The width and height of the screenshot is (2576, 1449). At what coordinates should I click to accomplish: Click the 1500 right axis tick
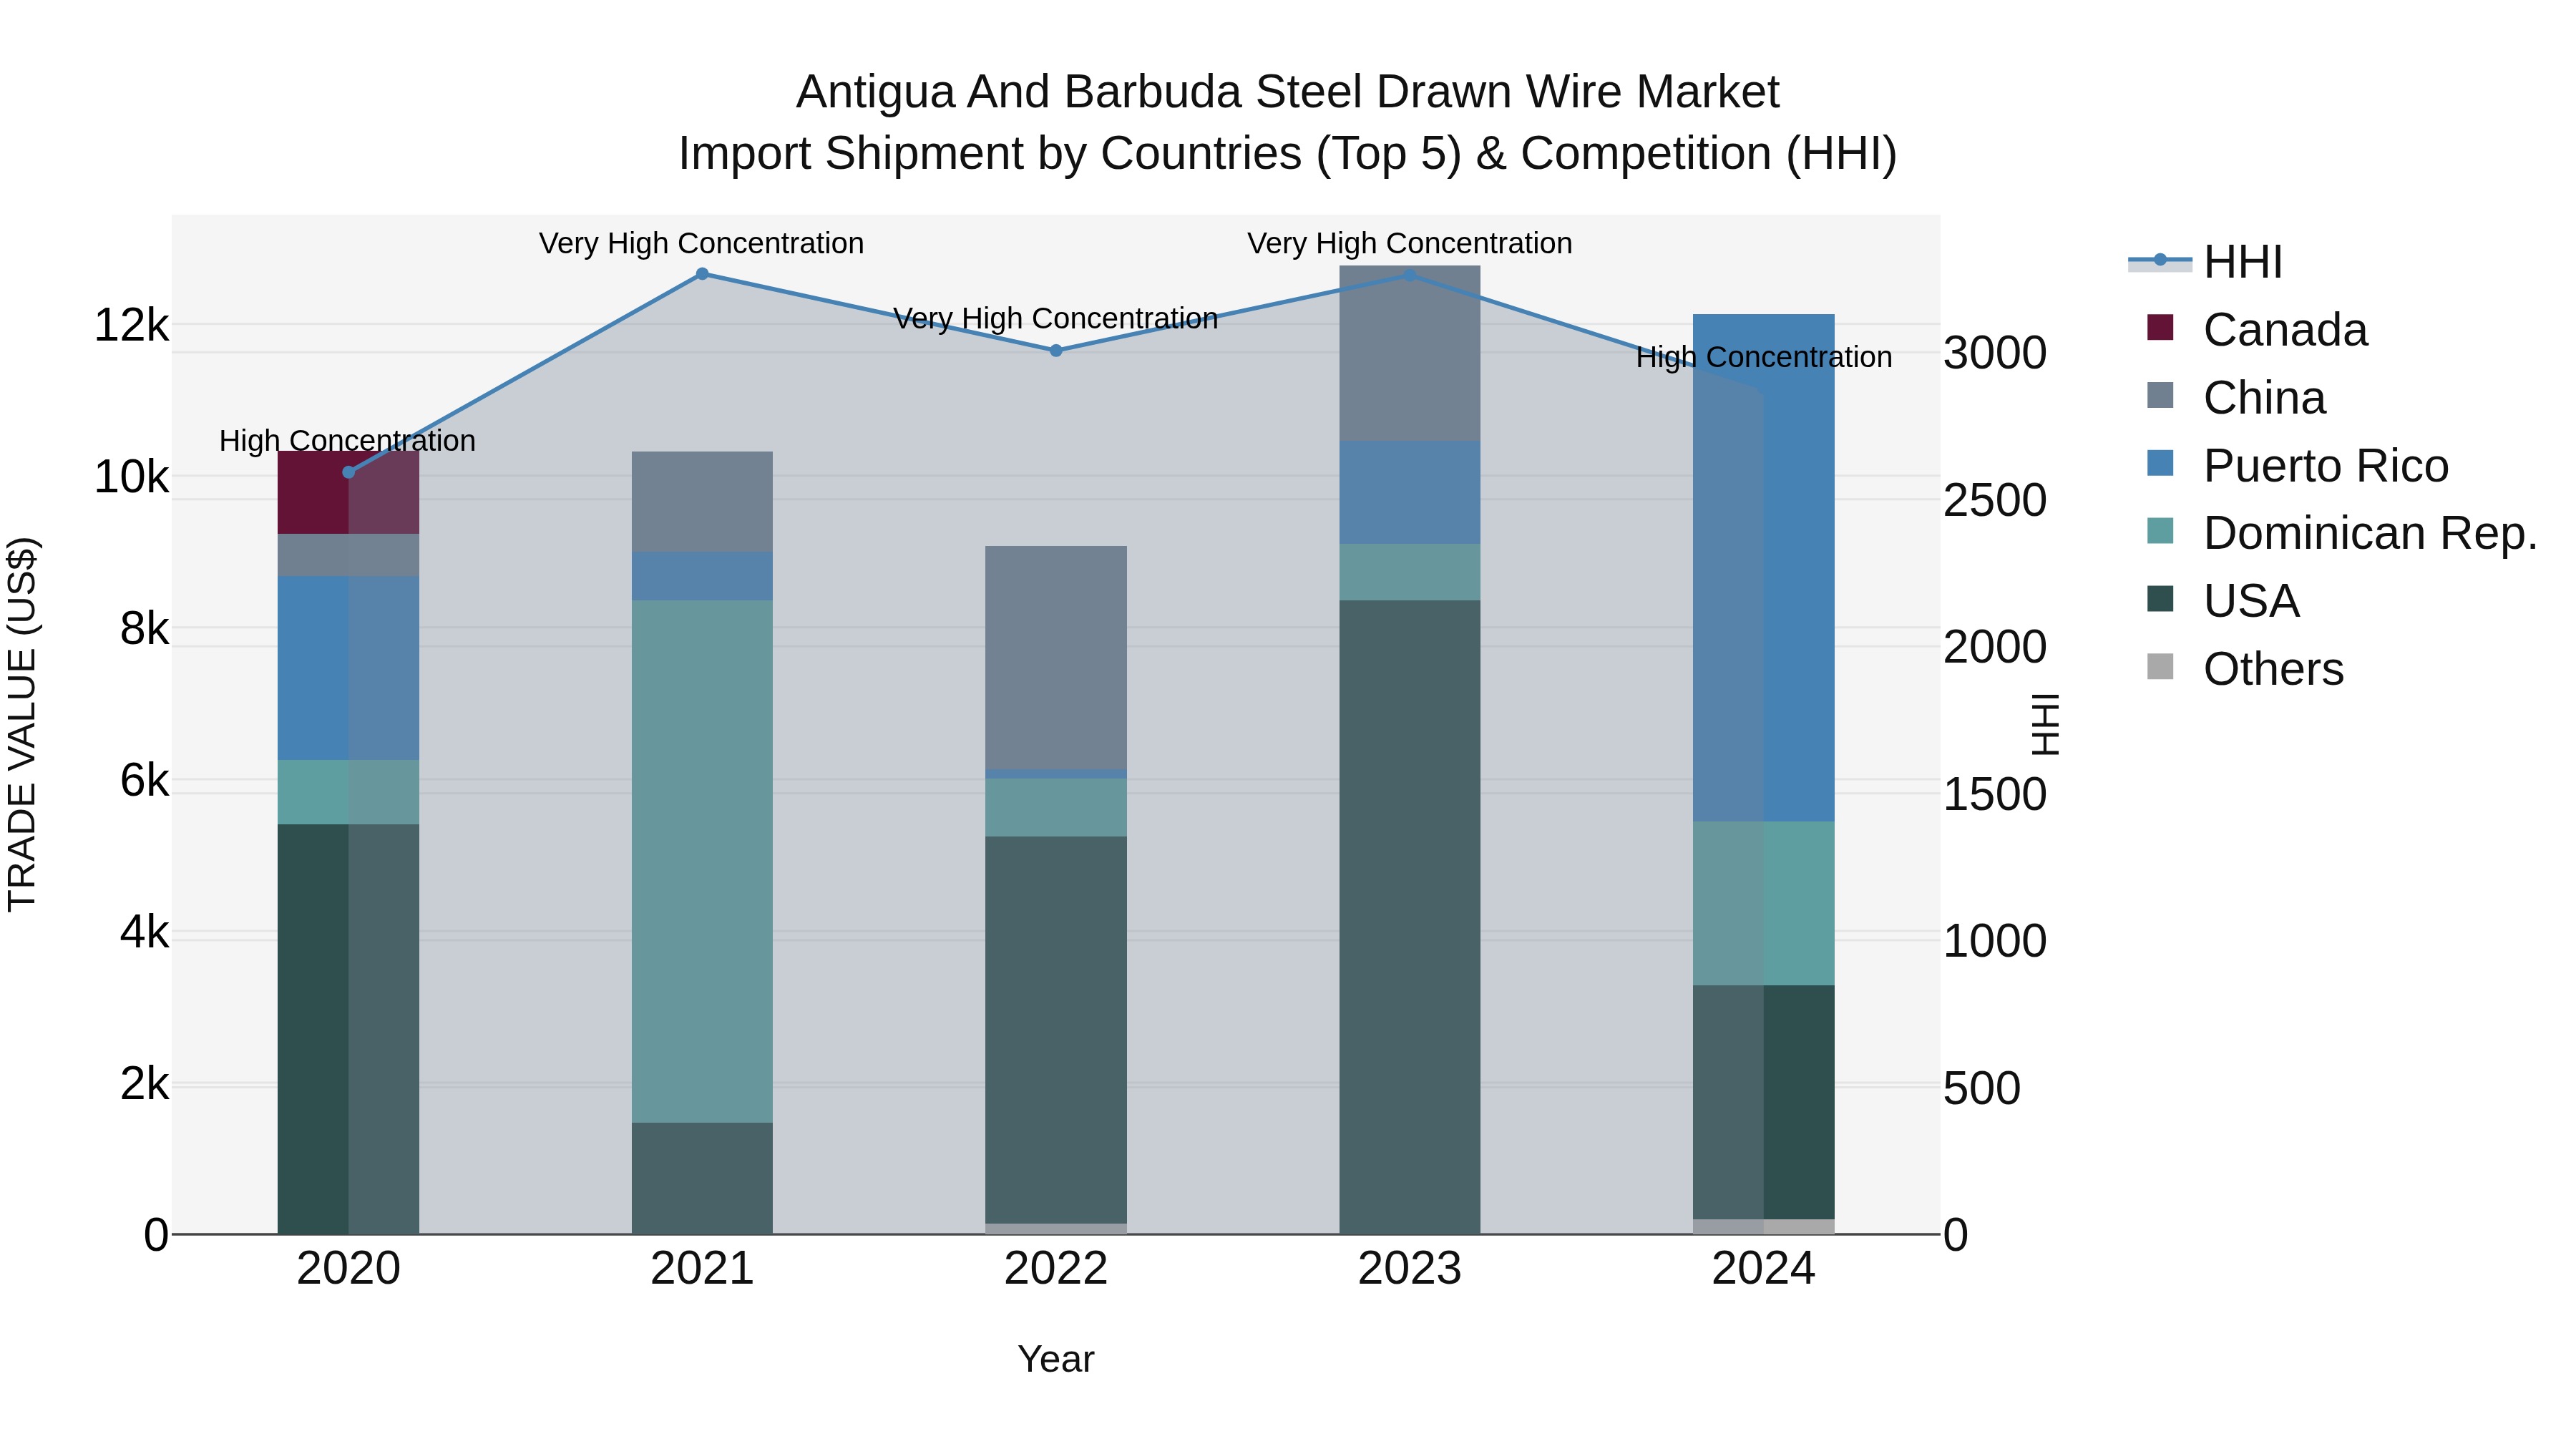click(x=1995, y=794)
